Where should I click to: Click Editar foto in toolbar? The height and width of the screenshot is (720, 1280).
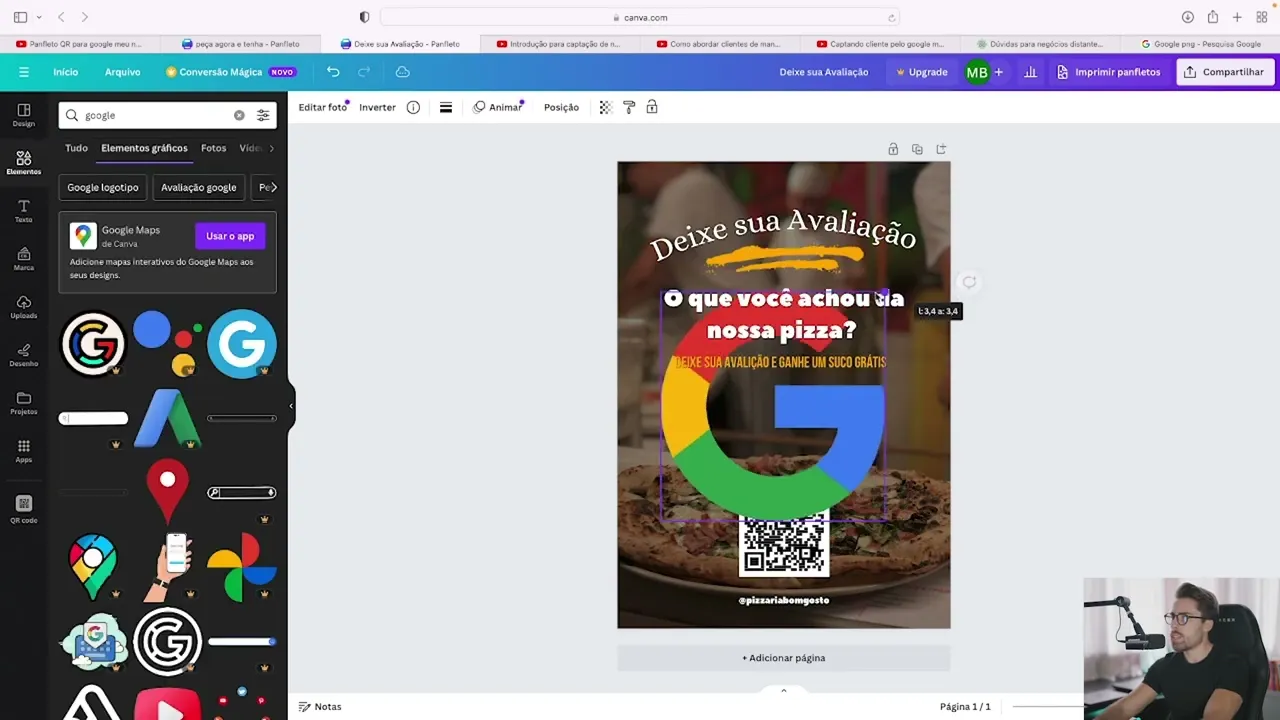(x=323, y=107)
